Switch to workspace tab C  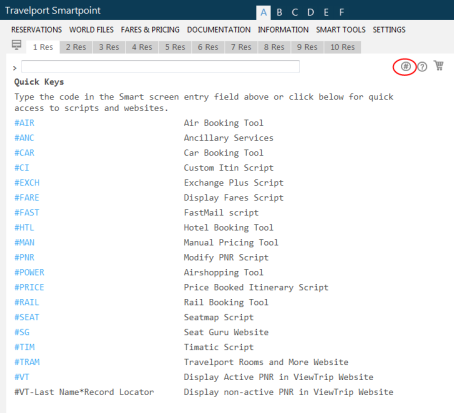click(295, 13)
